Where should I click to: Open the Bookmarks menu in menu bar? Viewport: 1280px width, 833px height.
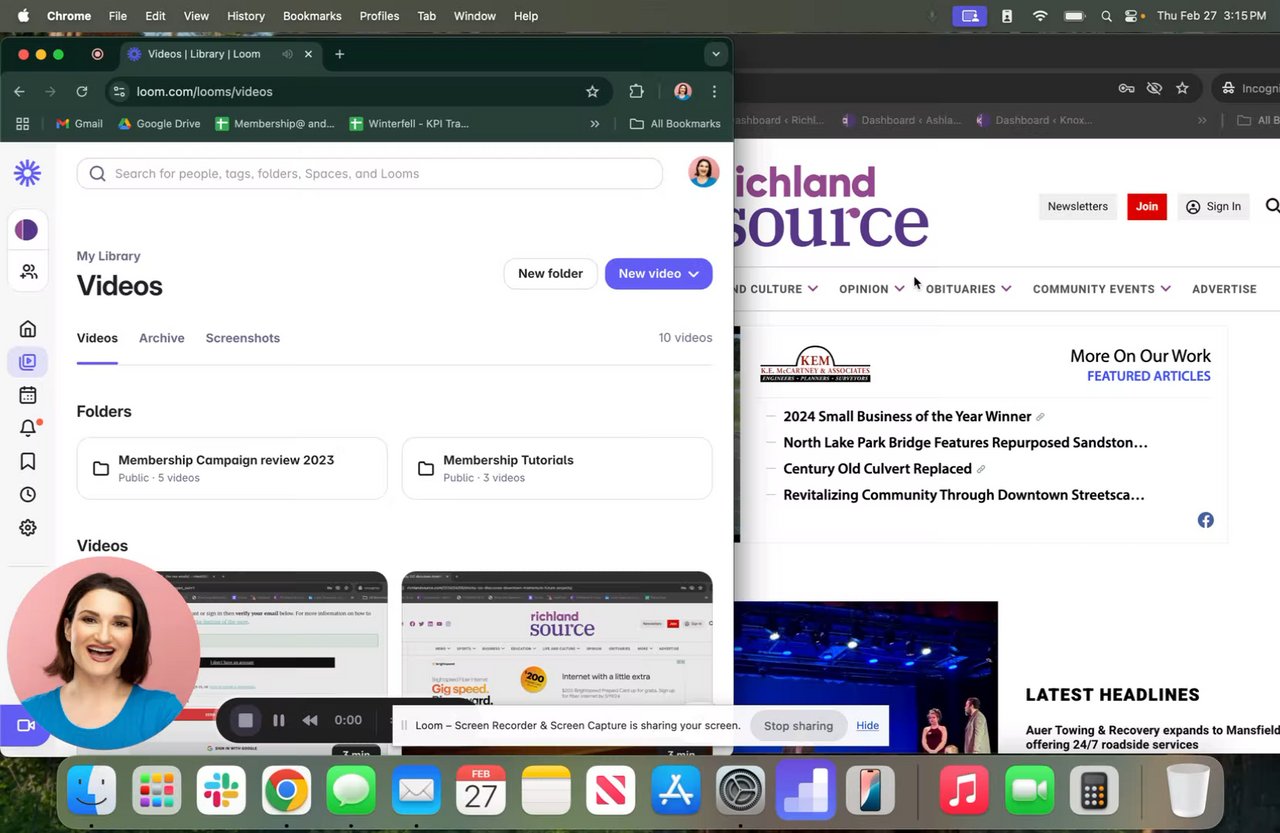pyautogui.click(x=312, y=16)
